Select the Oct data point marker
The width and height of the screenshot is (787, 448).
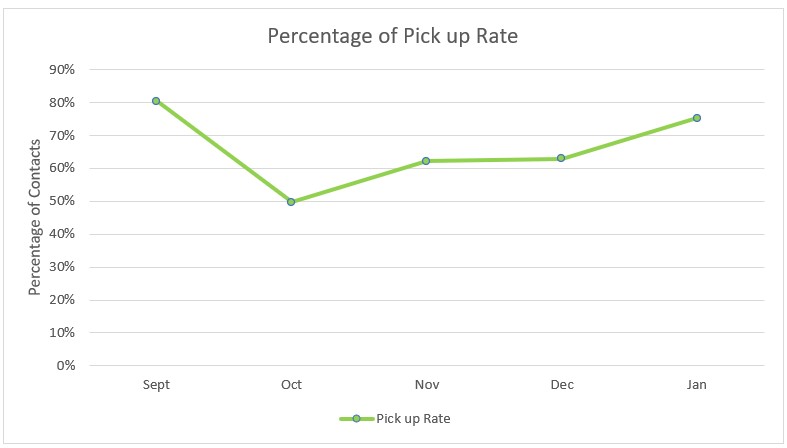pyautogui.click(x=291, y=202)
